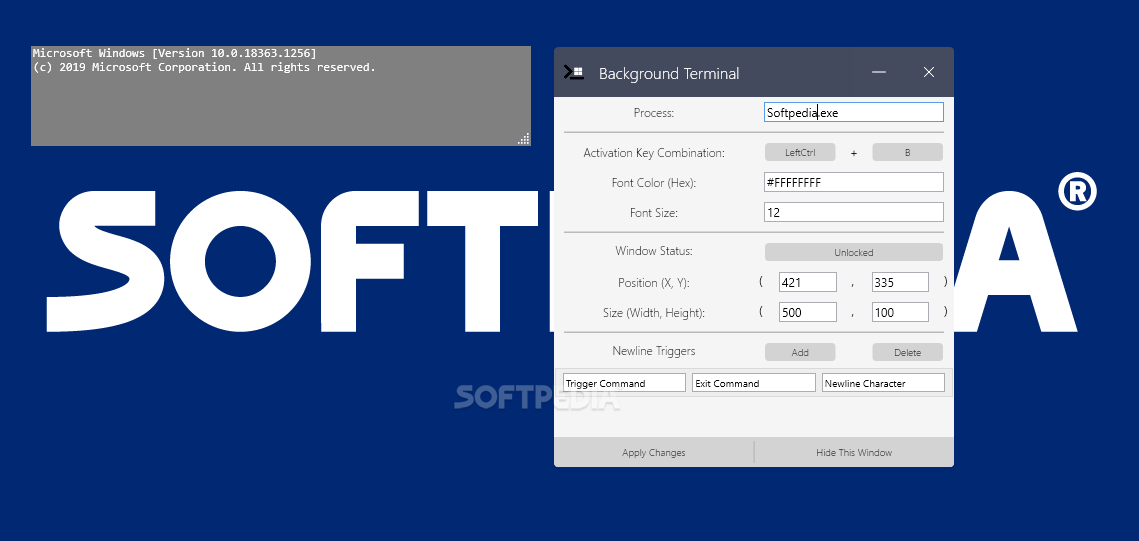Add a new newline trigger

pos(800,352)
